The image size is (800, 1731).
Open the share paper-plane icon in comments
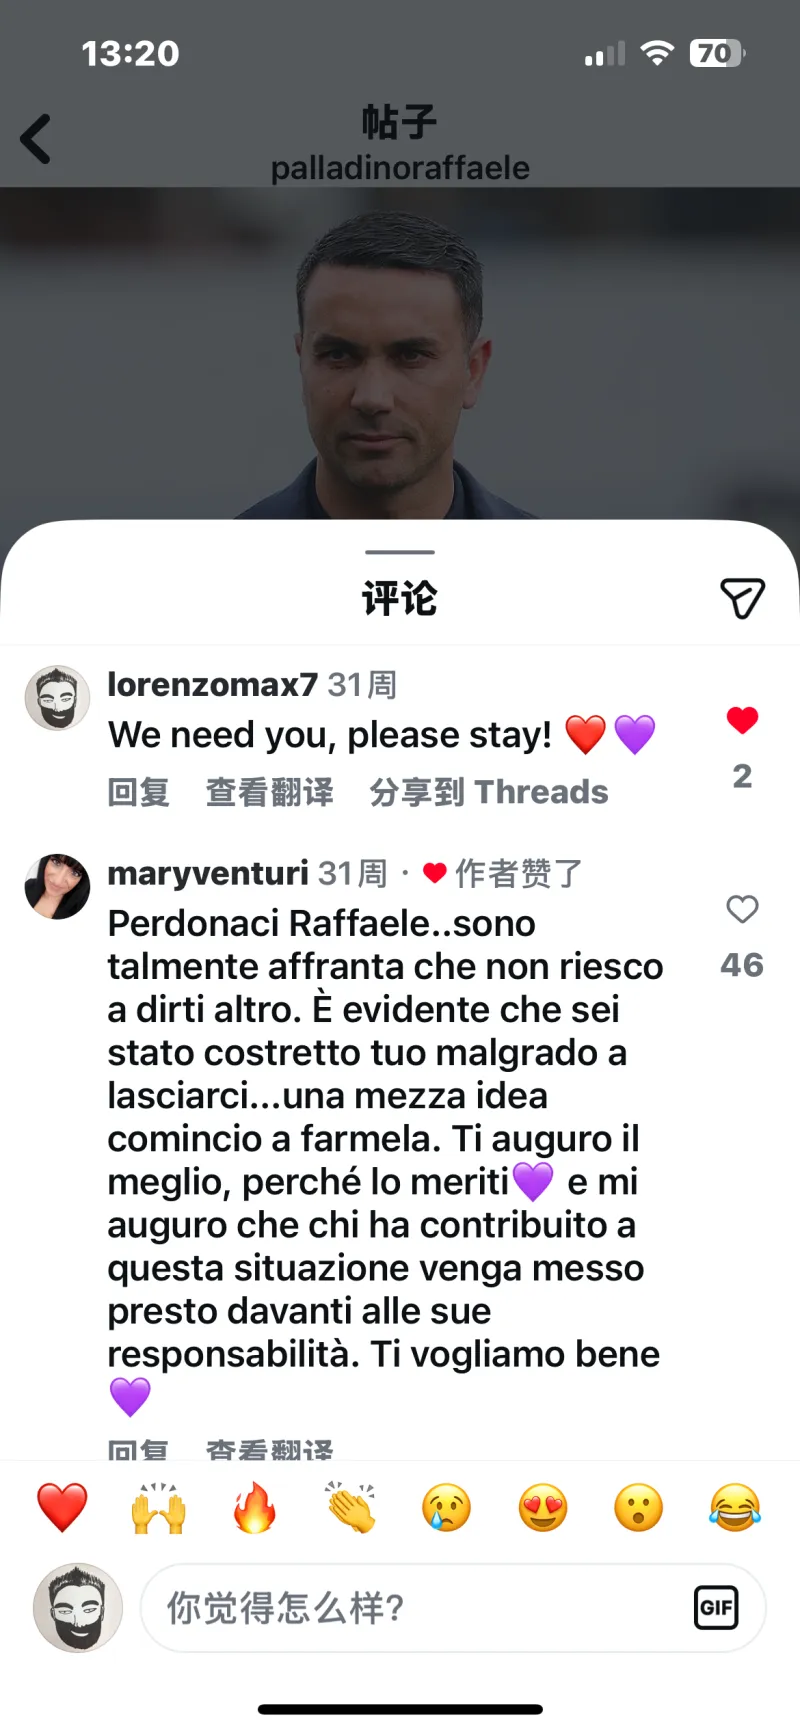click(742, 598)
